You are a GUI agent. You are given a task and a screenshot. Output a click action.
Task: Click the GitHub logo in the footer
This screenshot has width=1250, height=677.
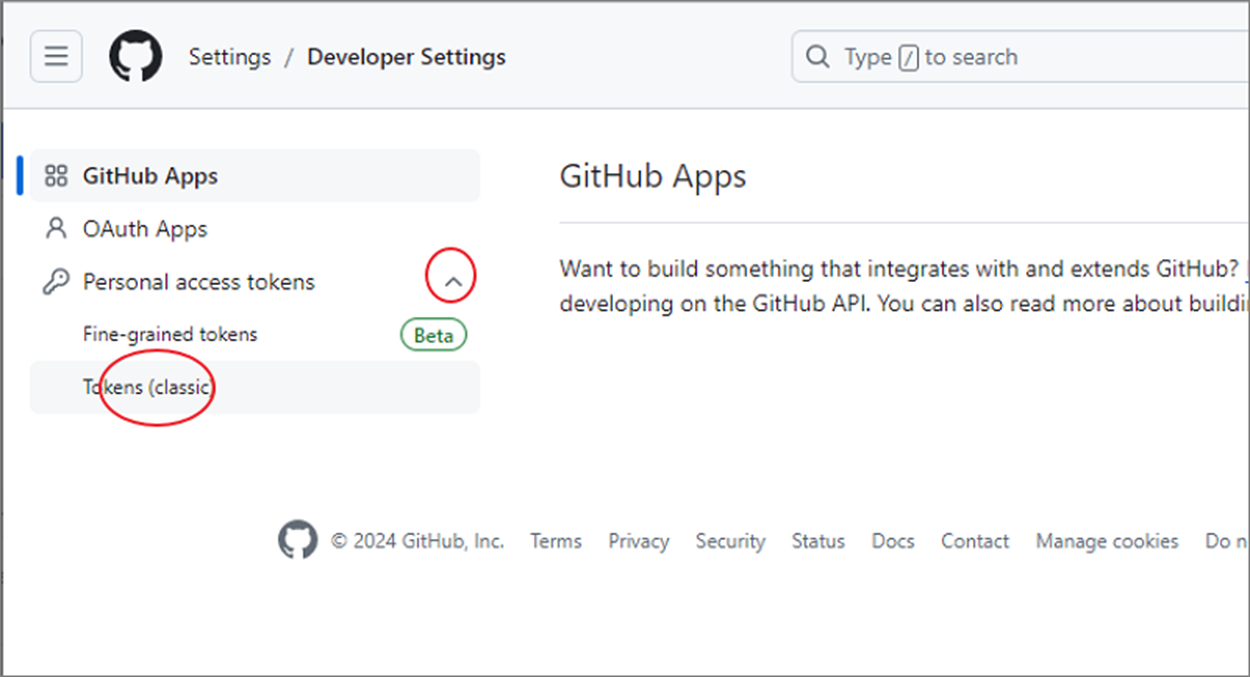pyautogui.click(x=298, y=540)
